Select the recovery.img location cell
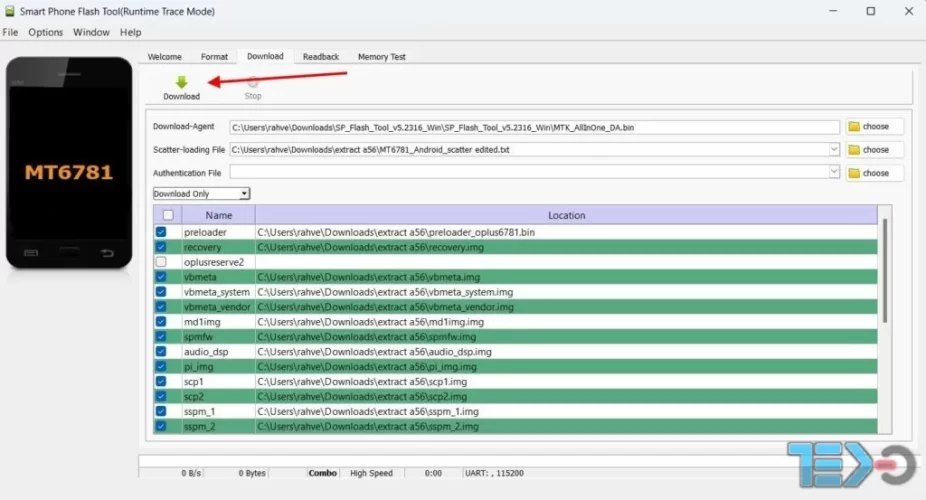Screen dimensions: 926x500 point(566,247)
